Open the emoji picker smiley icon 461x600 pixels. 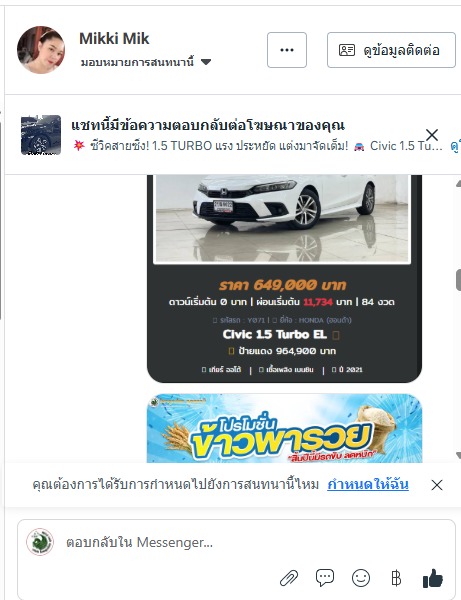click(360, 578)
